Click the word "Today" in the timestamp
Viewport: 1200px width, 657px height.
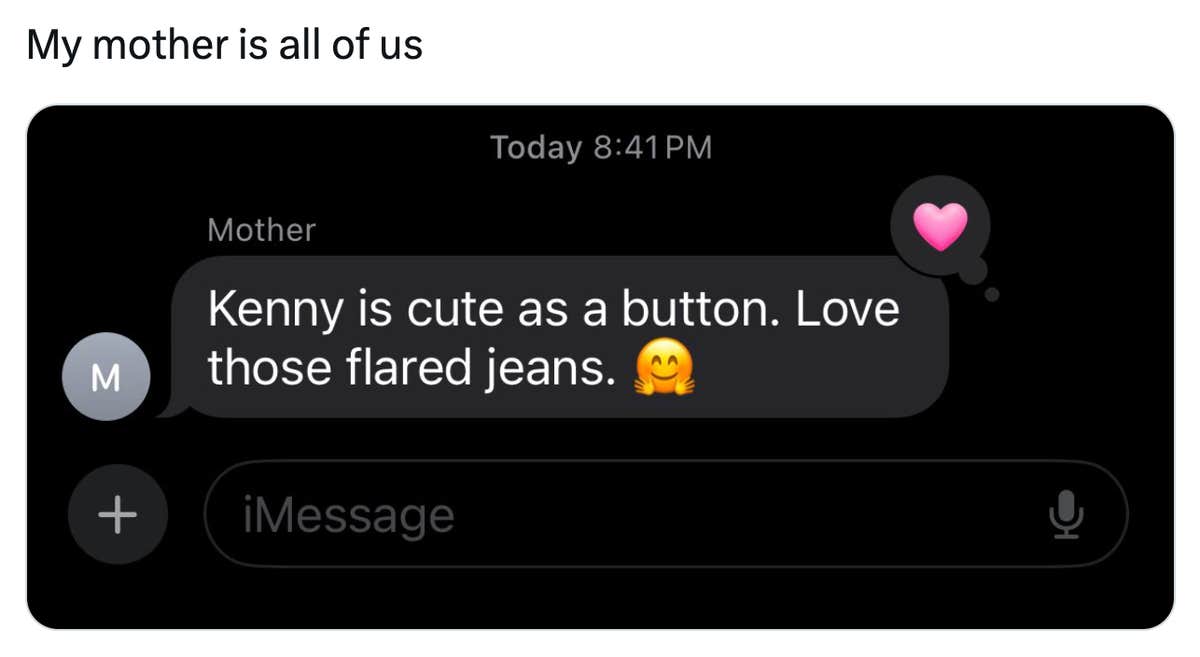pos(536,148)
